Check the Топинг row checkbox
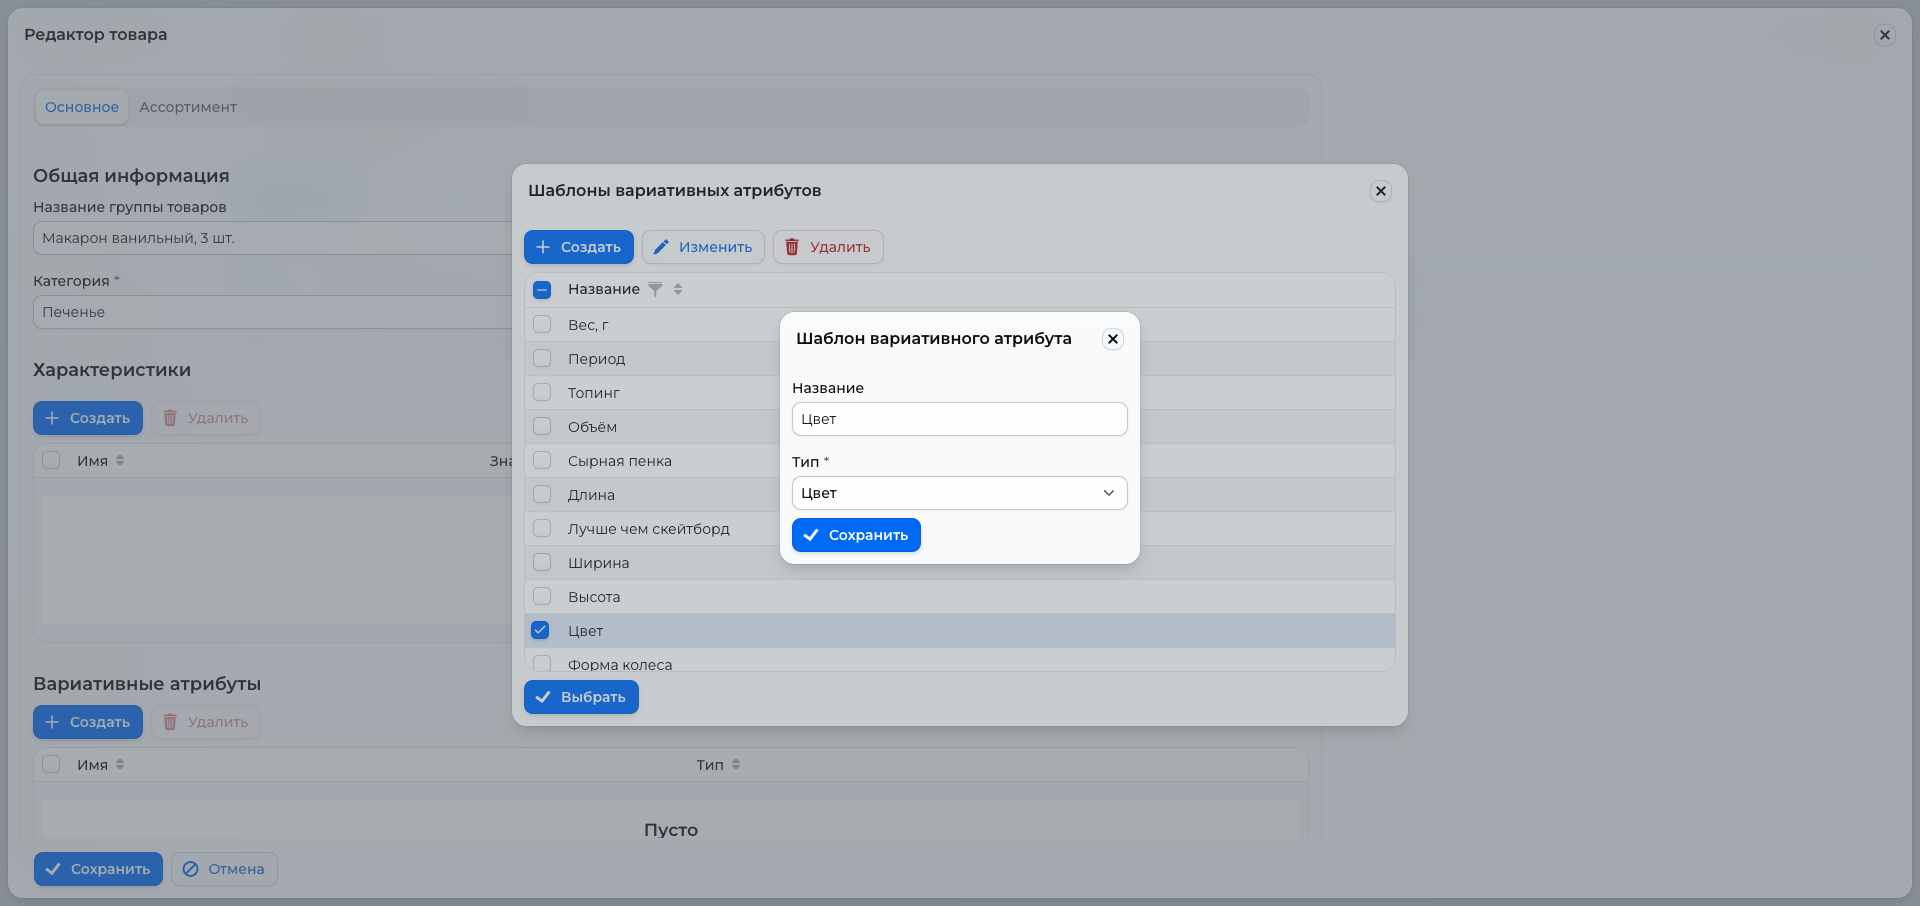This screenshot has height=906, width=1920. point(542,392)
